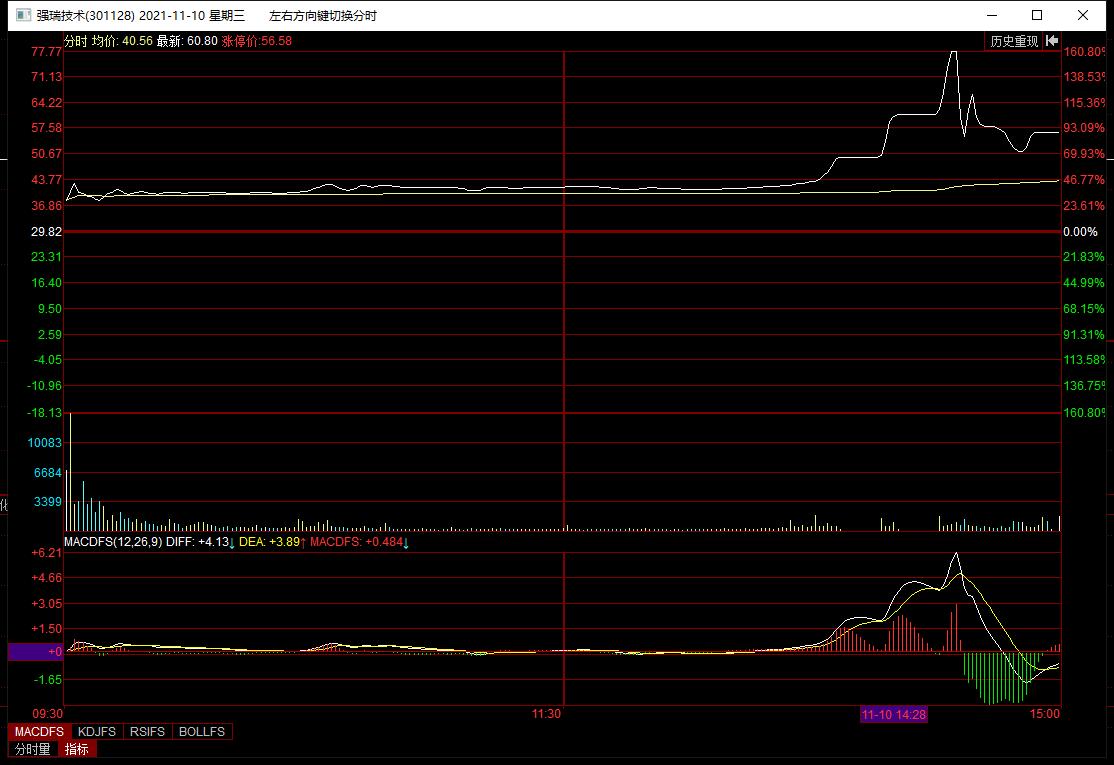Click the arrow icon beside 历史重现

(1052, 41)
